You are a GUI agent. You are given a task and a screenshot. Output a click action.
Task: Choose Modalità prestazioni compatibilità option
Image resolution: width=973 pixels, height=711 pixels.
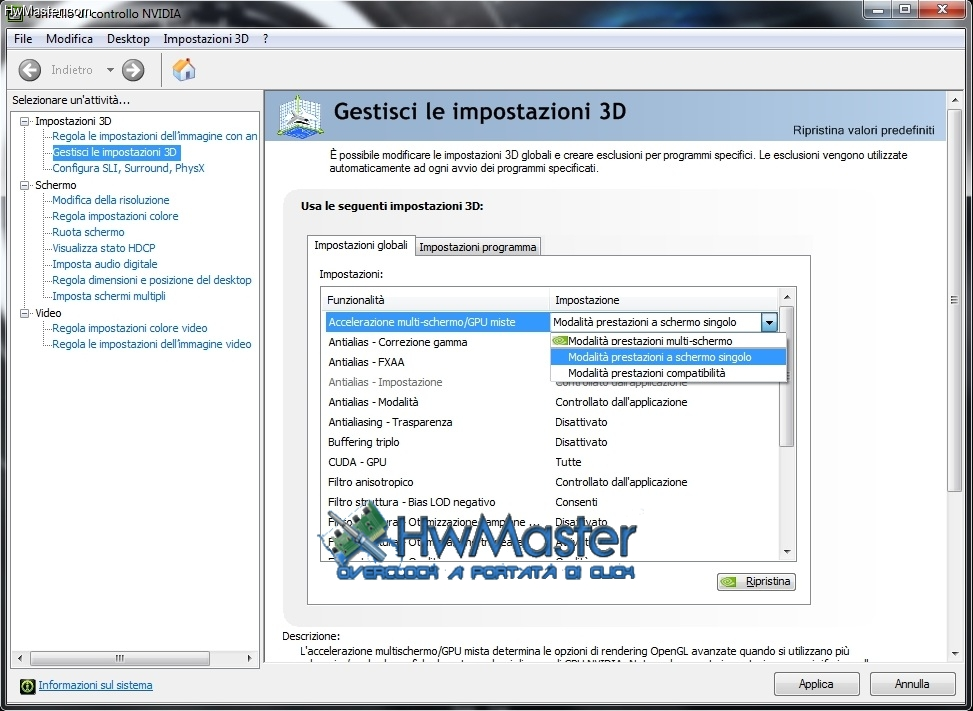coord(668,373)
